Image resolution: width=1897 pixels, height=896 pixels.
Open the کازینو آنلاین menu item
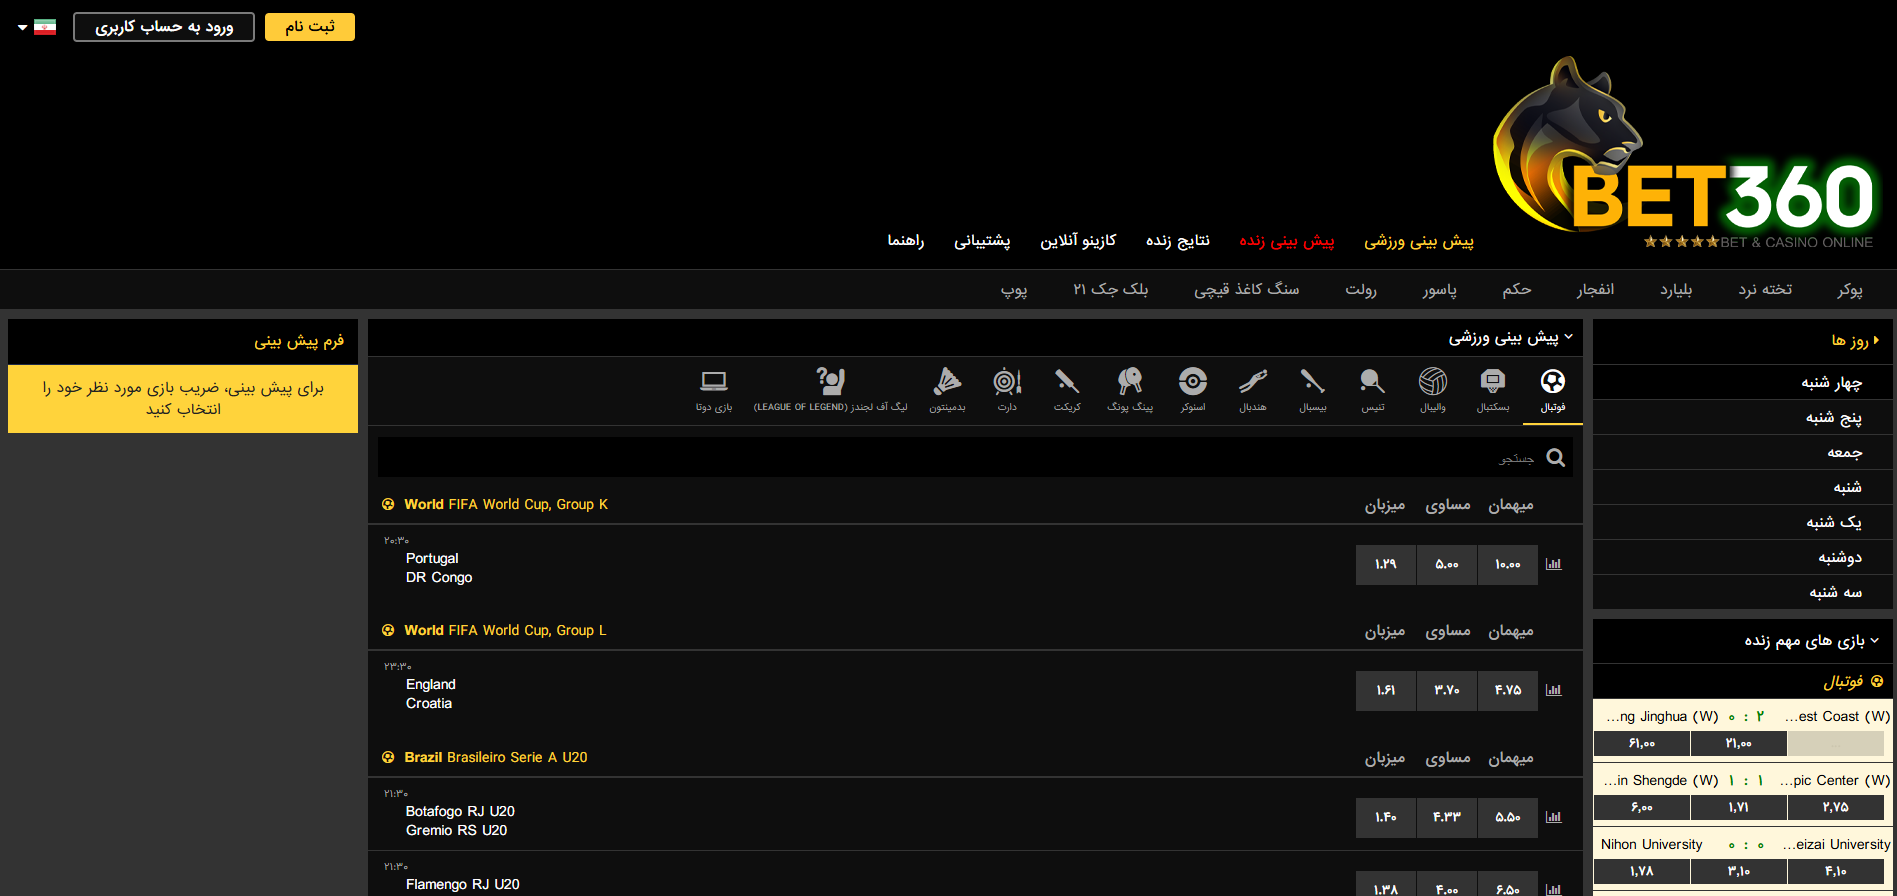click(x=1078, y=241)
